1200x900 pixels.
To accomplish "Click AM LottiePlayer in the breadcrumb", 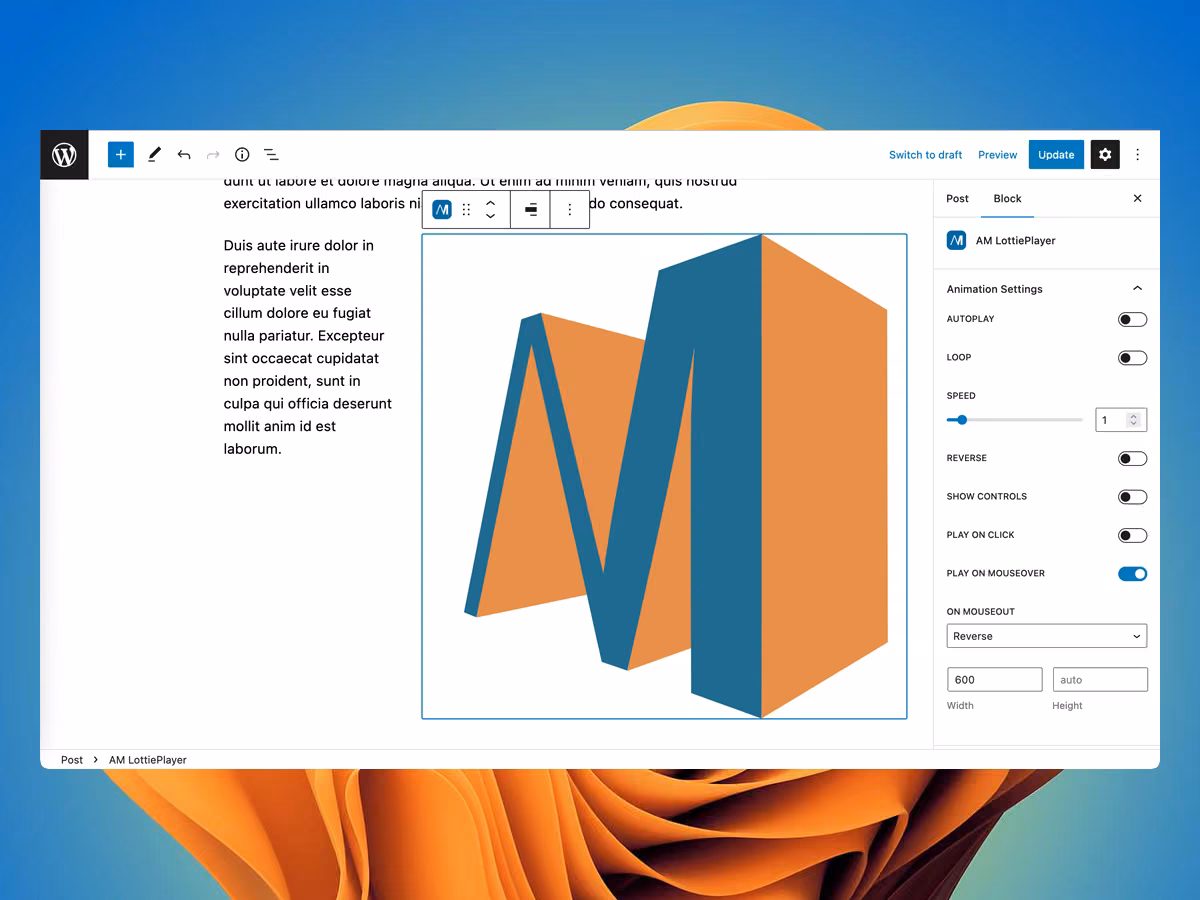I will [148, 760].
